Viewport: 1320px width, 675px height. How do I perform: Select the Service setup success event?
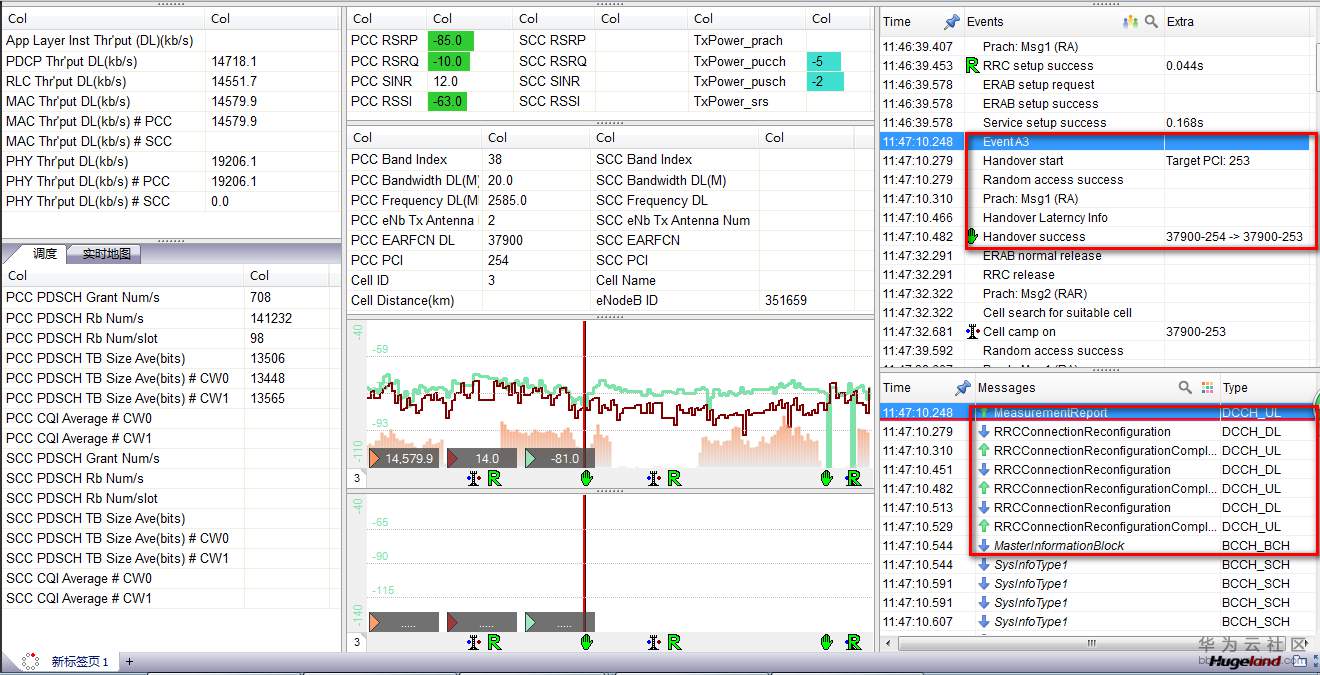1094,123
